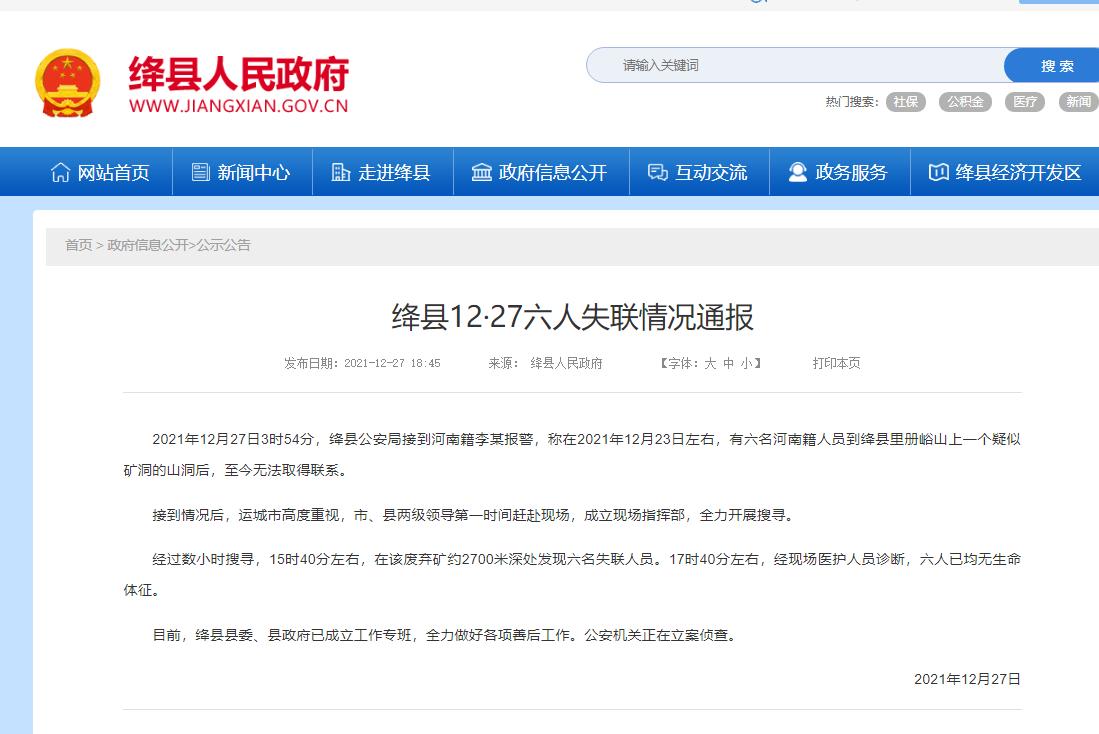
Task: Select the 公积金 hot search tag
Action: click(x=965, y=101)
